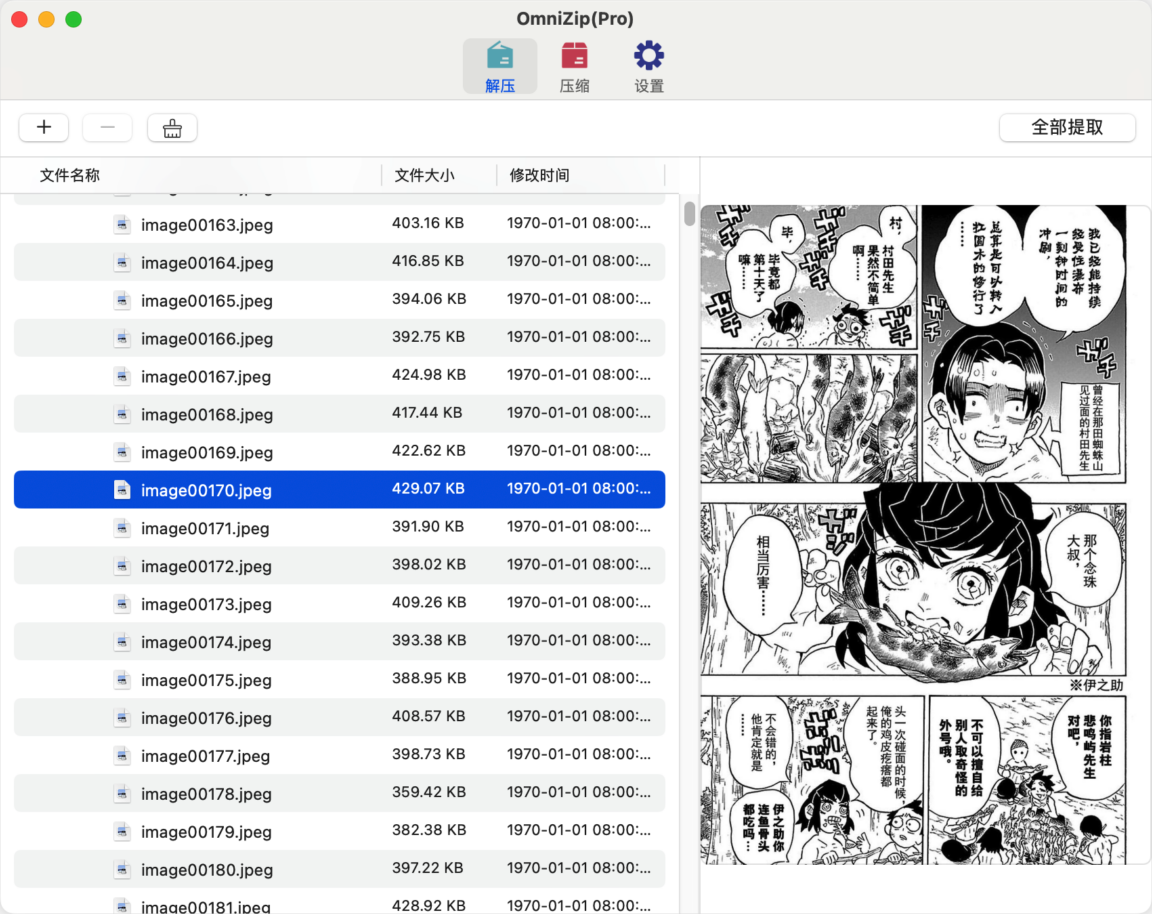Click the file icon beside image00163.jpeg

[x=123, y=224]
